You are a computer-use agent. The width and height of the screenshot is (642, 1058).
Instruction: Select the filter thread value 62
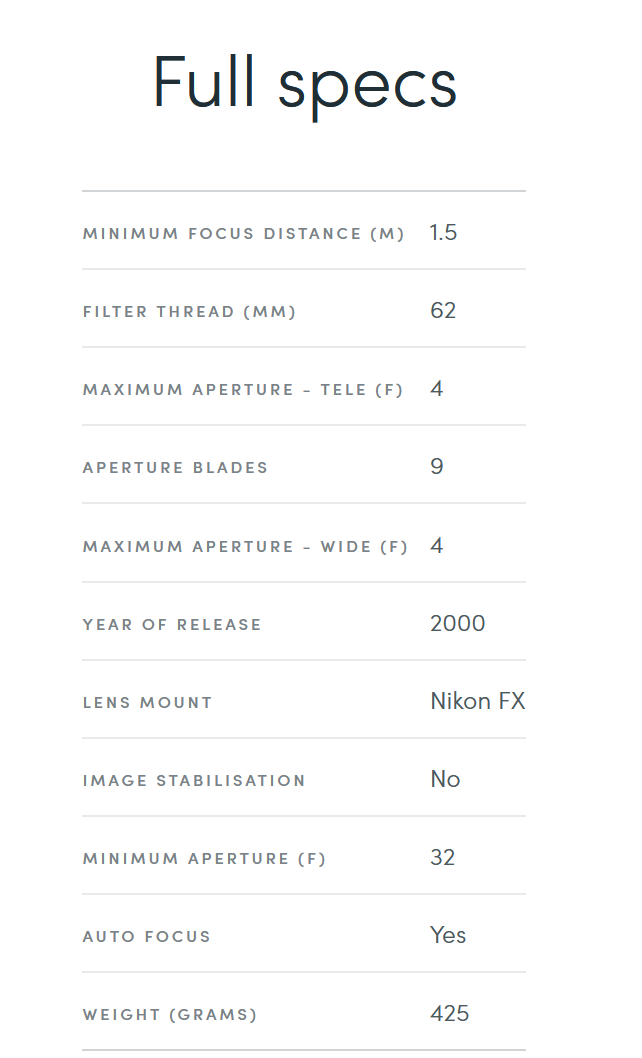(443, 311)
